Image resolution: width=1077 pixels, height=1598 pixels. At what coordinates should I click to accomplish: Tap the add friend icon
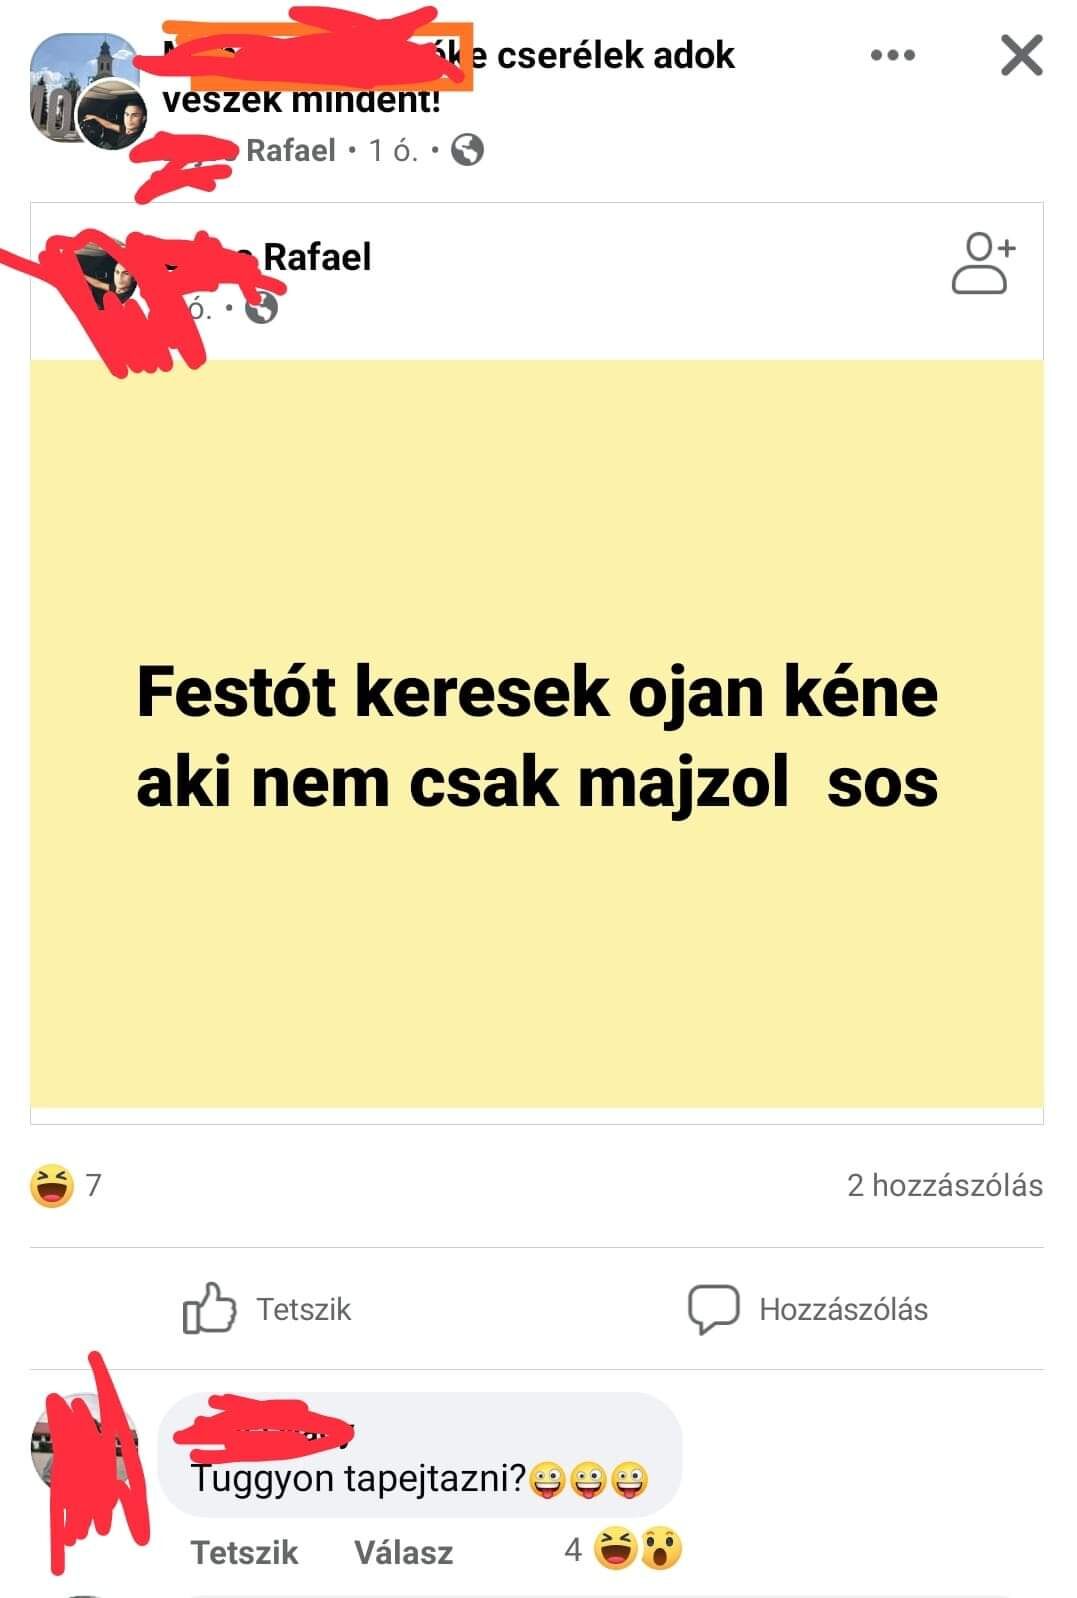pyautogui.click(x=983, y=263)
